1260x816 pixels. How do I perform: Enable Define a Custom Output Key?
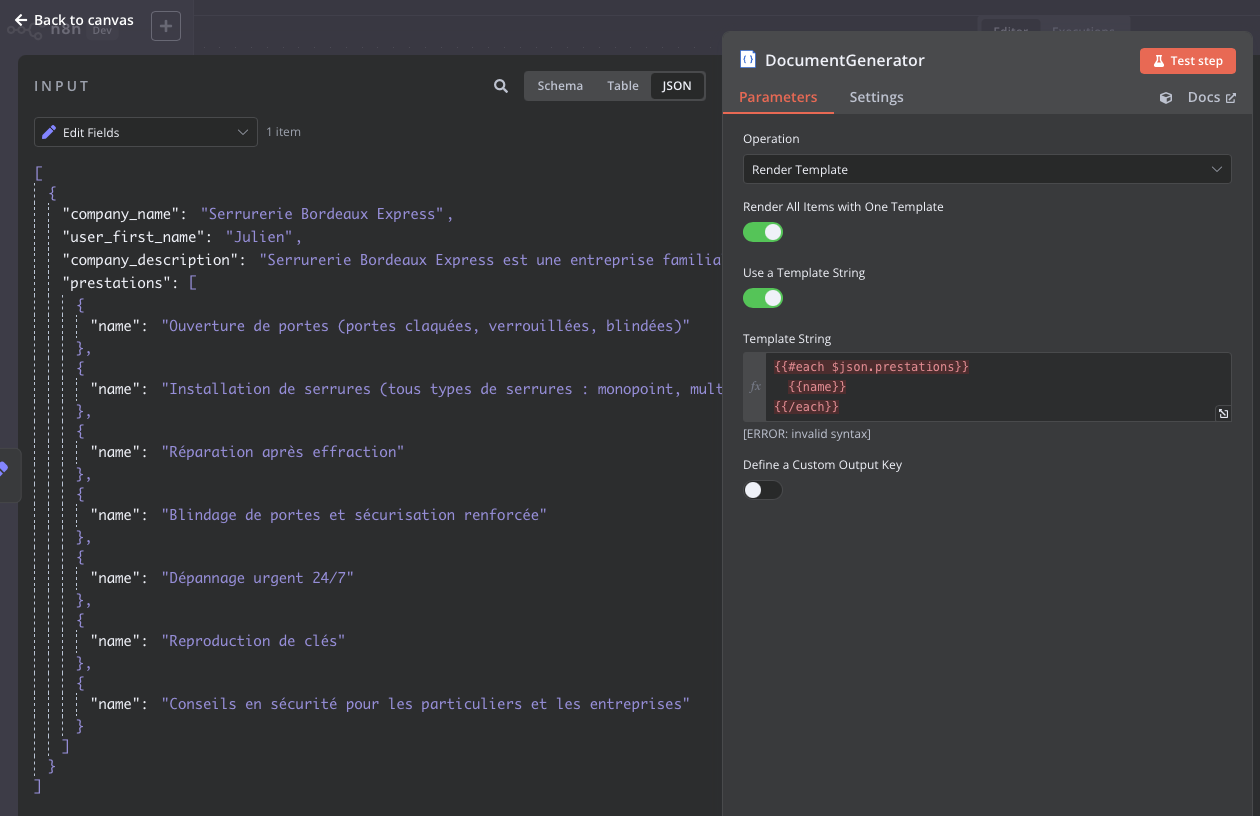click(x=763, y=490)
